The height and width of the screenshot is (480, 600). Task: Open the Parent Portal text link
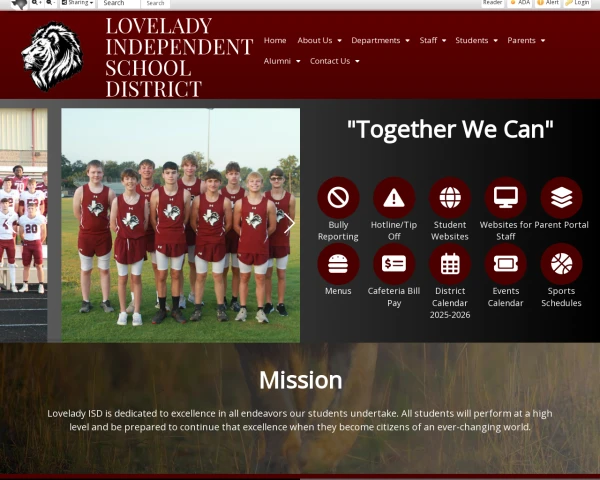coord(561,225)
